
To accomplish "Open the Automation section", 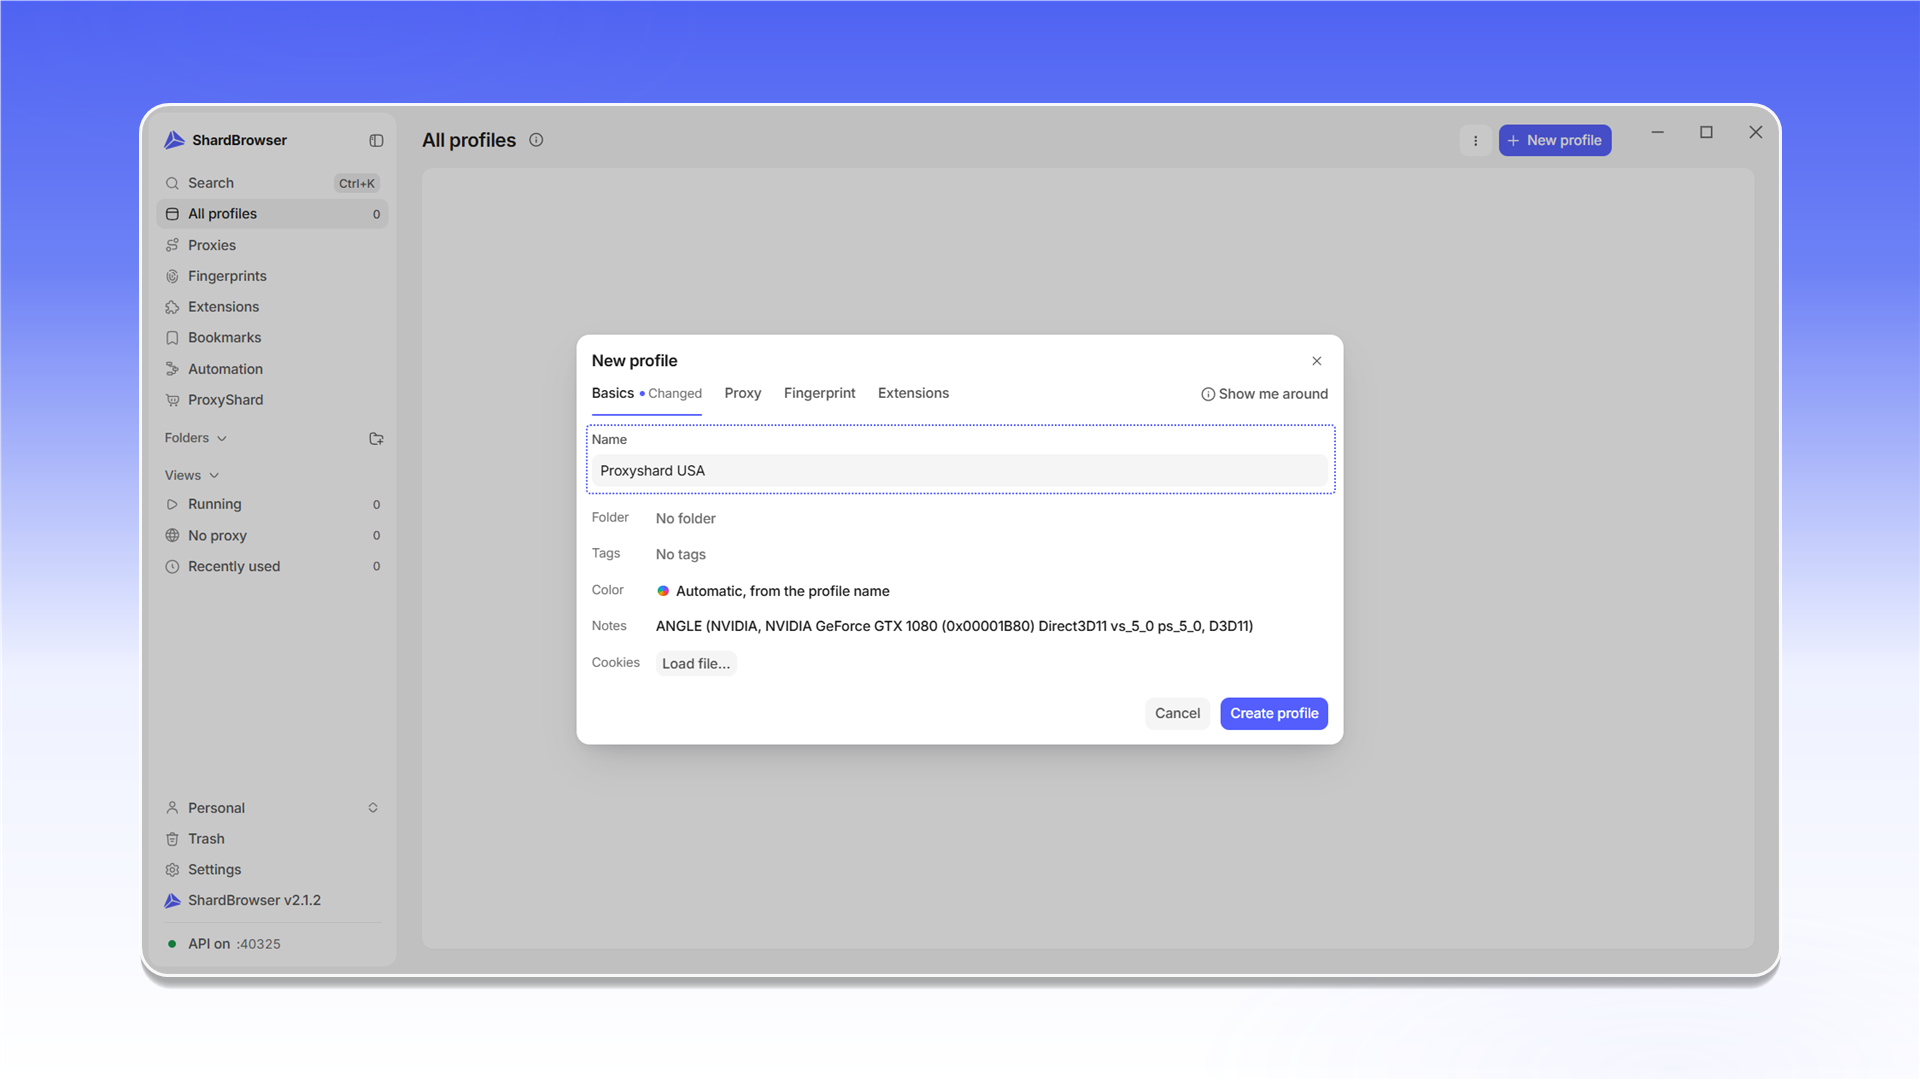I will (x=272, y=369).
